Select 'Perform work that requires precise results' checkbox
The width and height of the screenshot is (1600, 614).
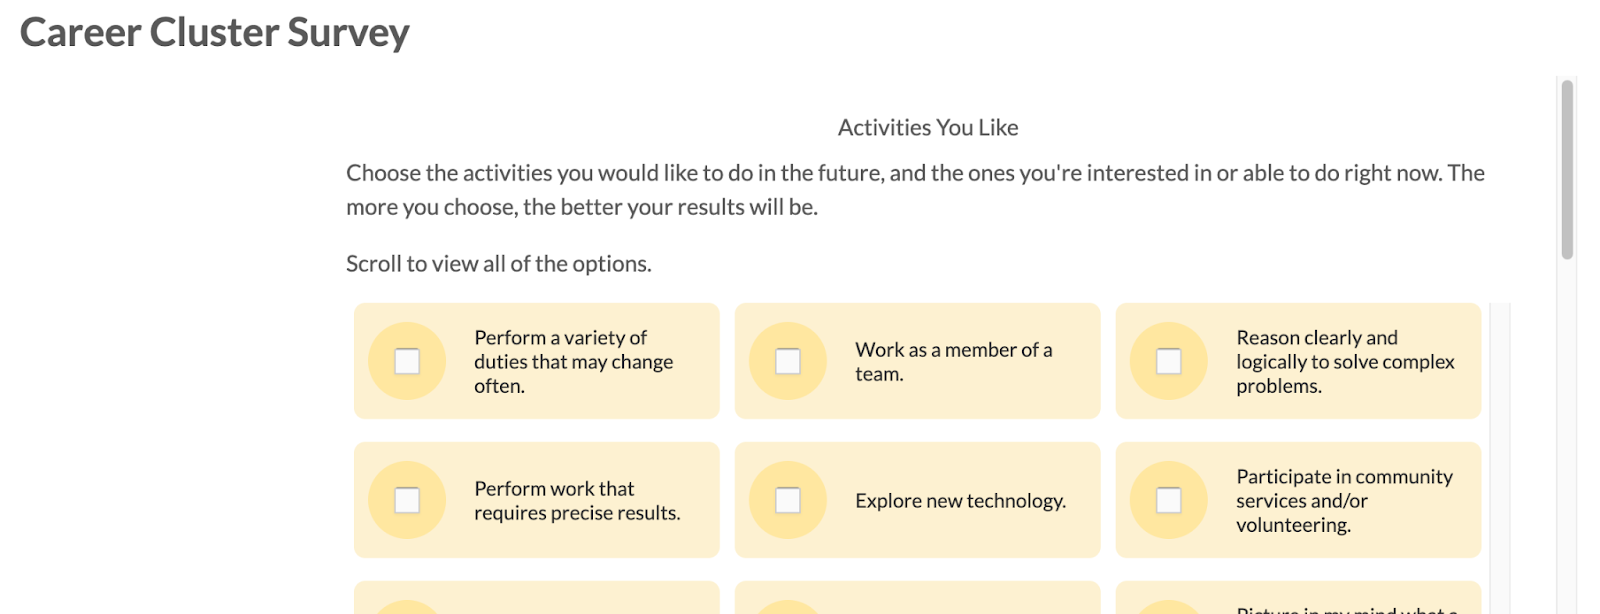coord(407,500)
